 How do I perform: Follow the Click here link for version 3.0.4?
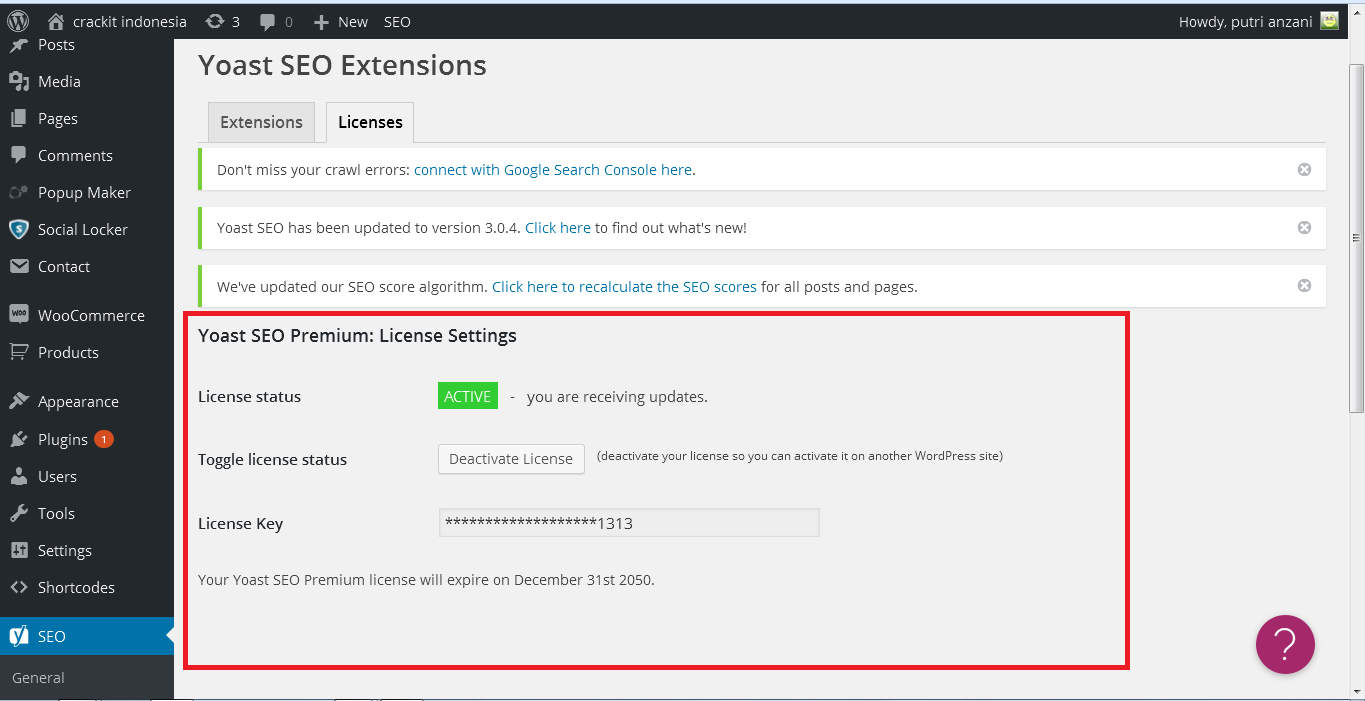pyautogui.click(x=558, y=228)
